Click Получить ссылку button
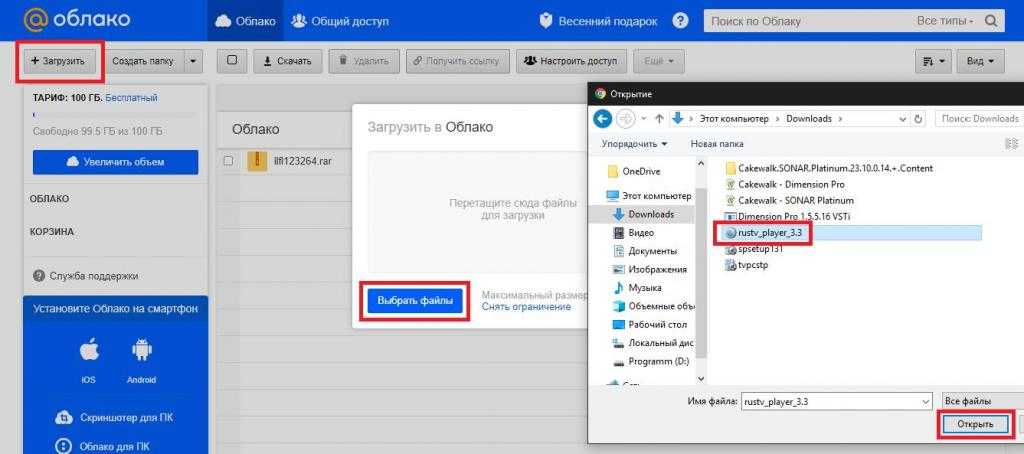The height and width of the screenshot is (454, 1024). [x=456, y=61]
